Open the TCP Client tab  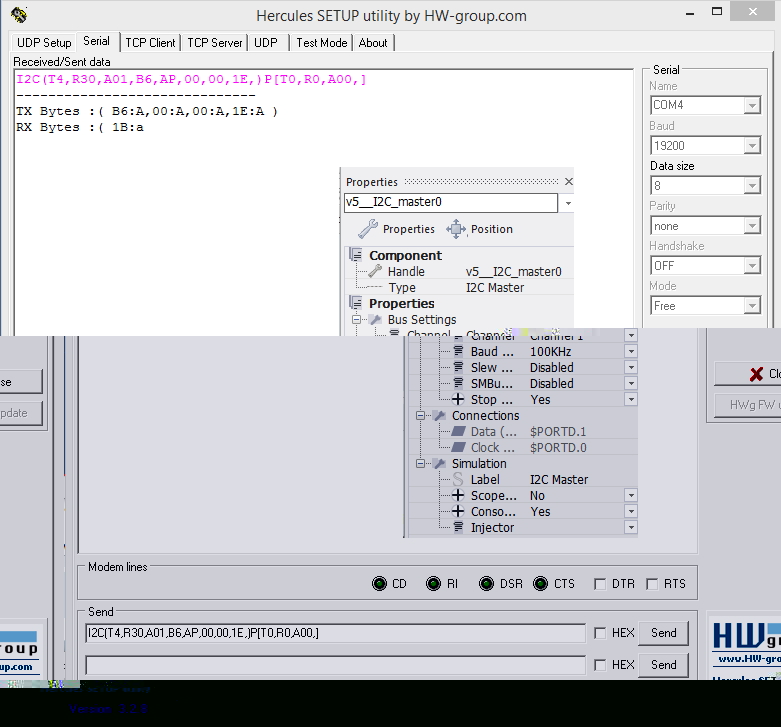pos(150,43)
